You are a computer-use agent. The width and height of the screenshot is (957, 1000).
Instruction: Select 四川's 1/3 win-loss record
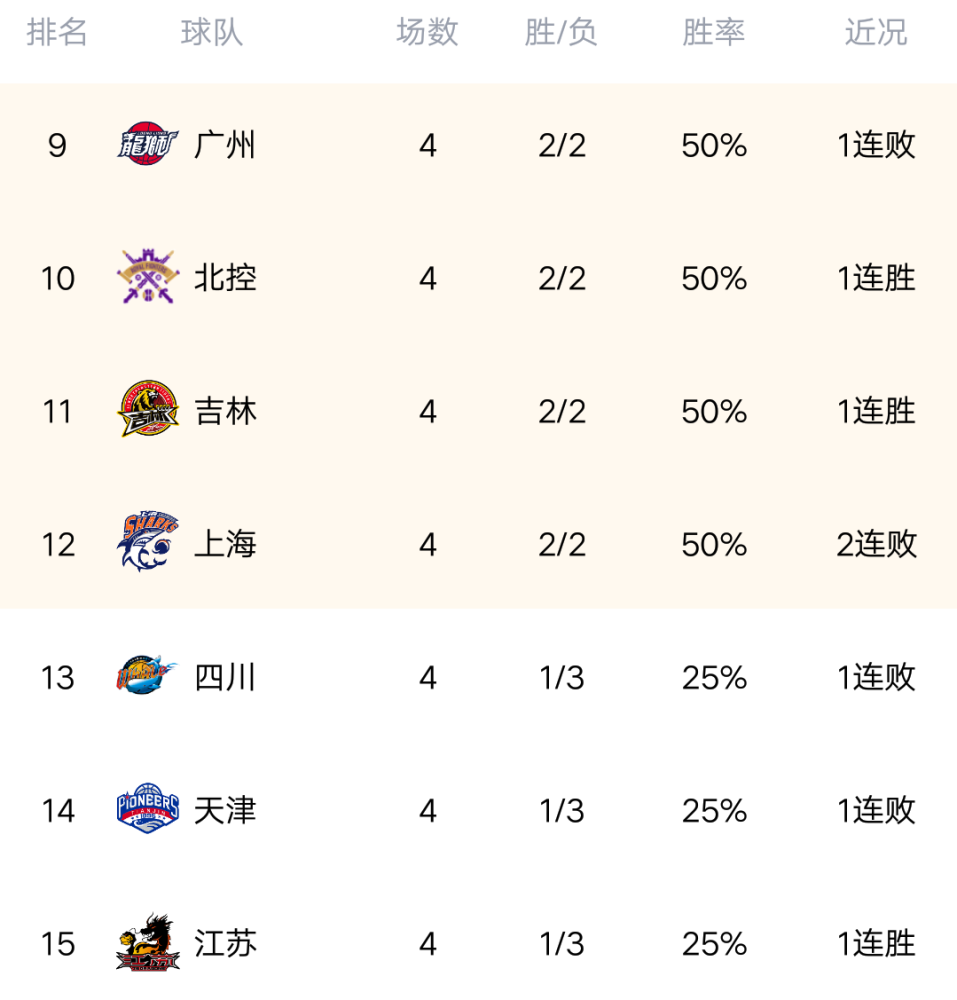(x=562, y=677)
